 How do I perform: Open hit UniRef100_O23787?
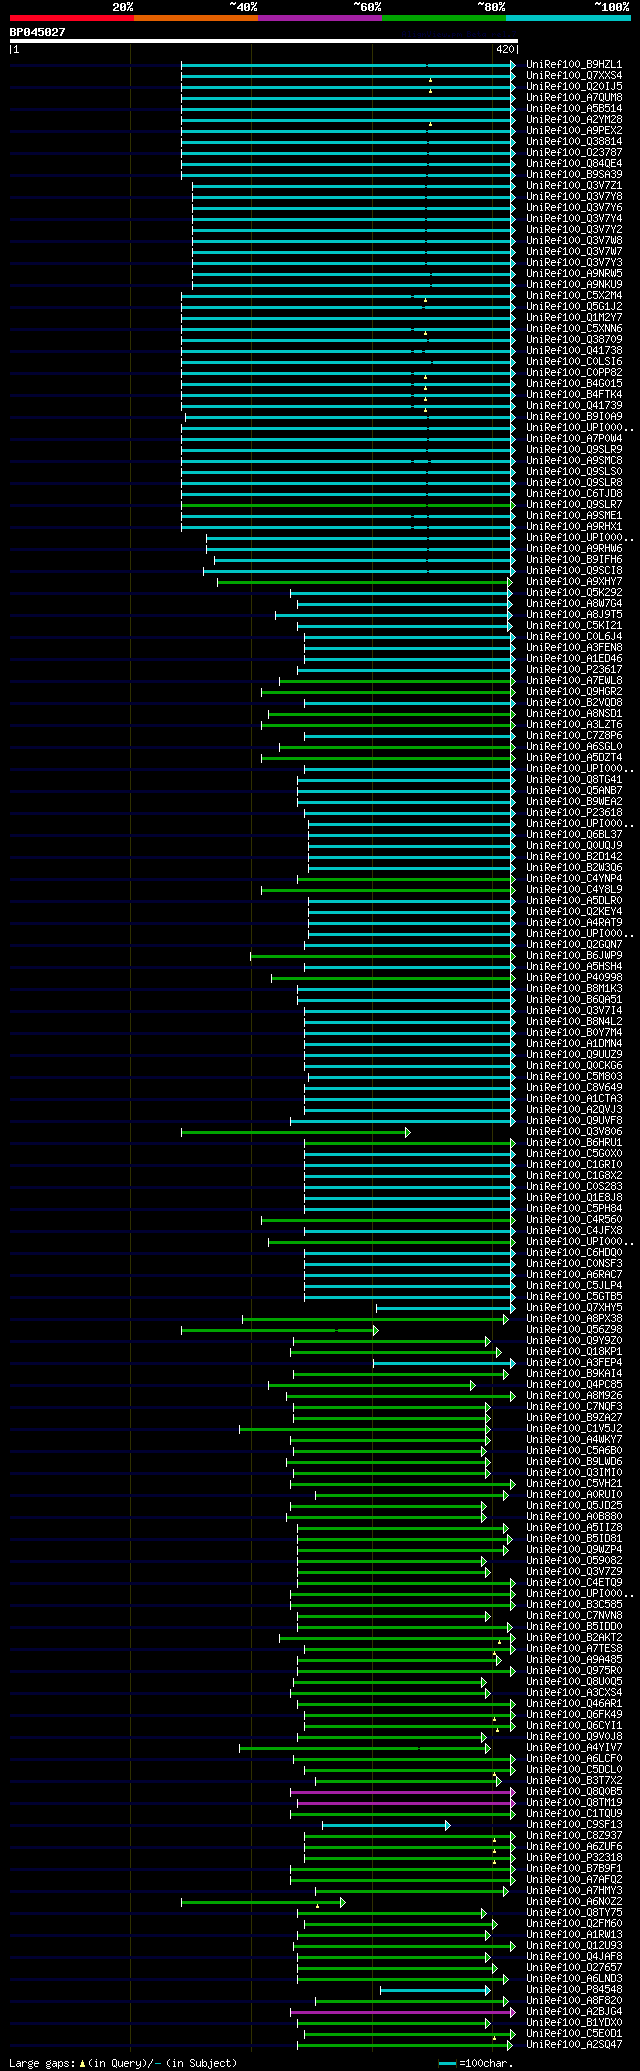[x=574, y=152]
